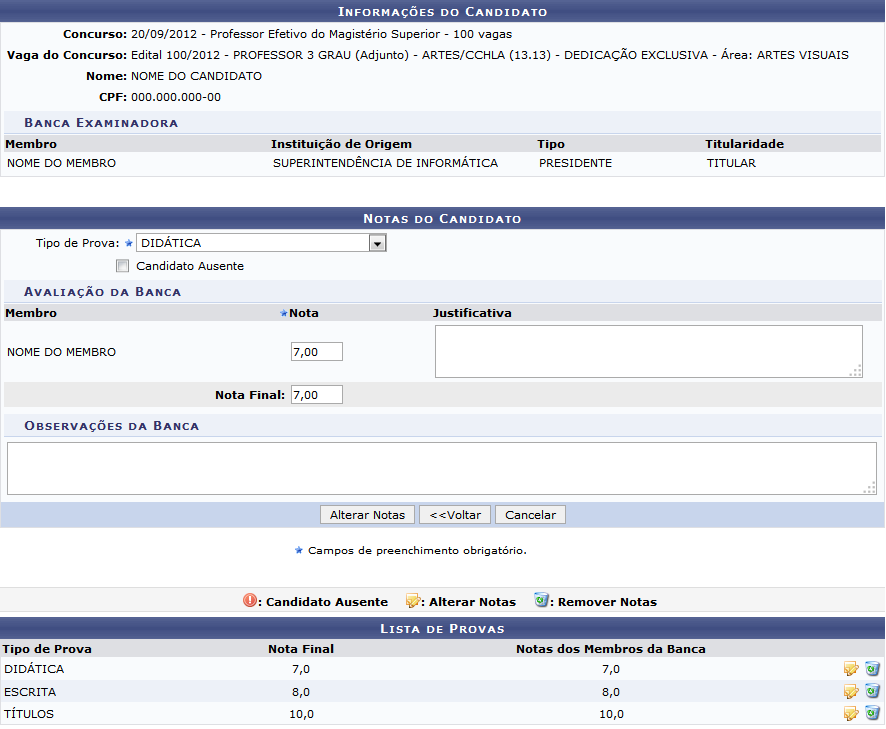This screenshot has width=886, height=729.
Task: Check the Candidato Ausente checkbox
Action: [122, 266]
